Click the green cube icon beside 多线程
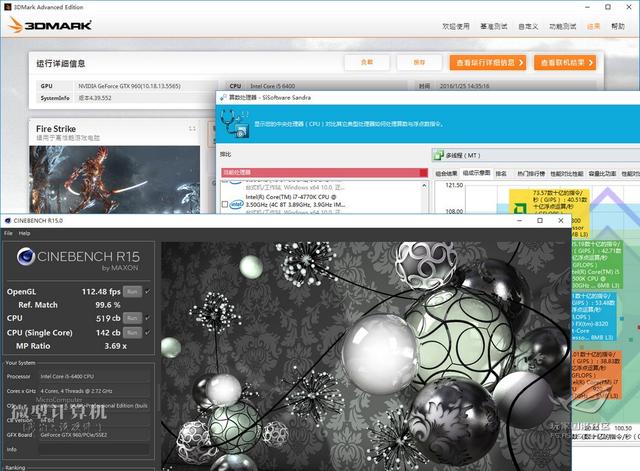640x471 pixels. point(439,155)
